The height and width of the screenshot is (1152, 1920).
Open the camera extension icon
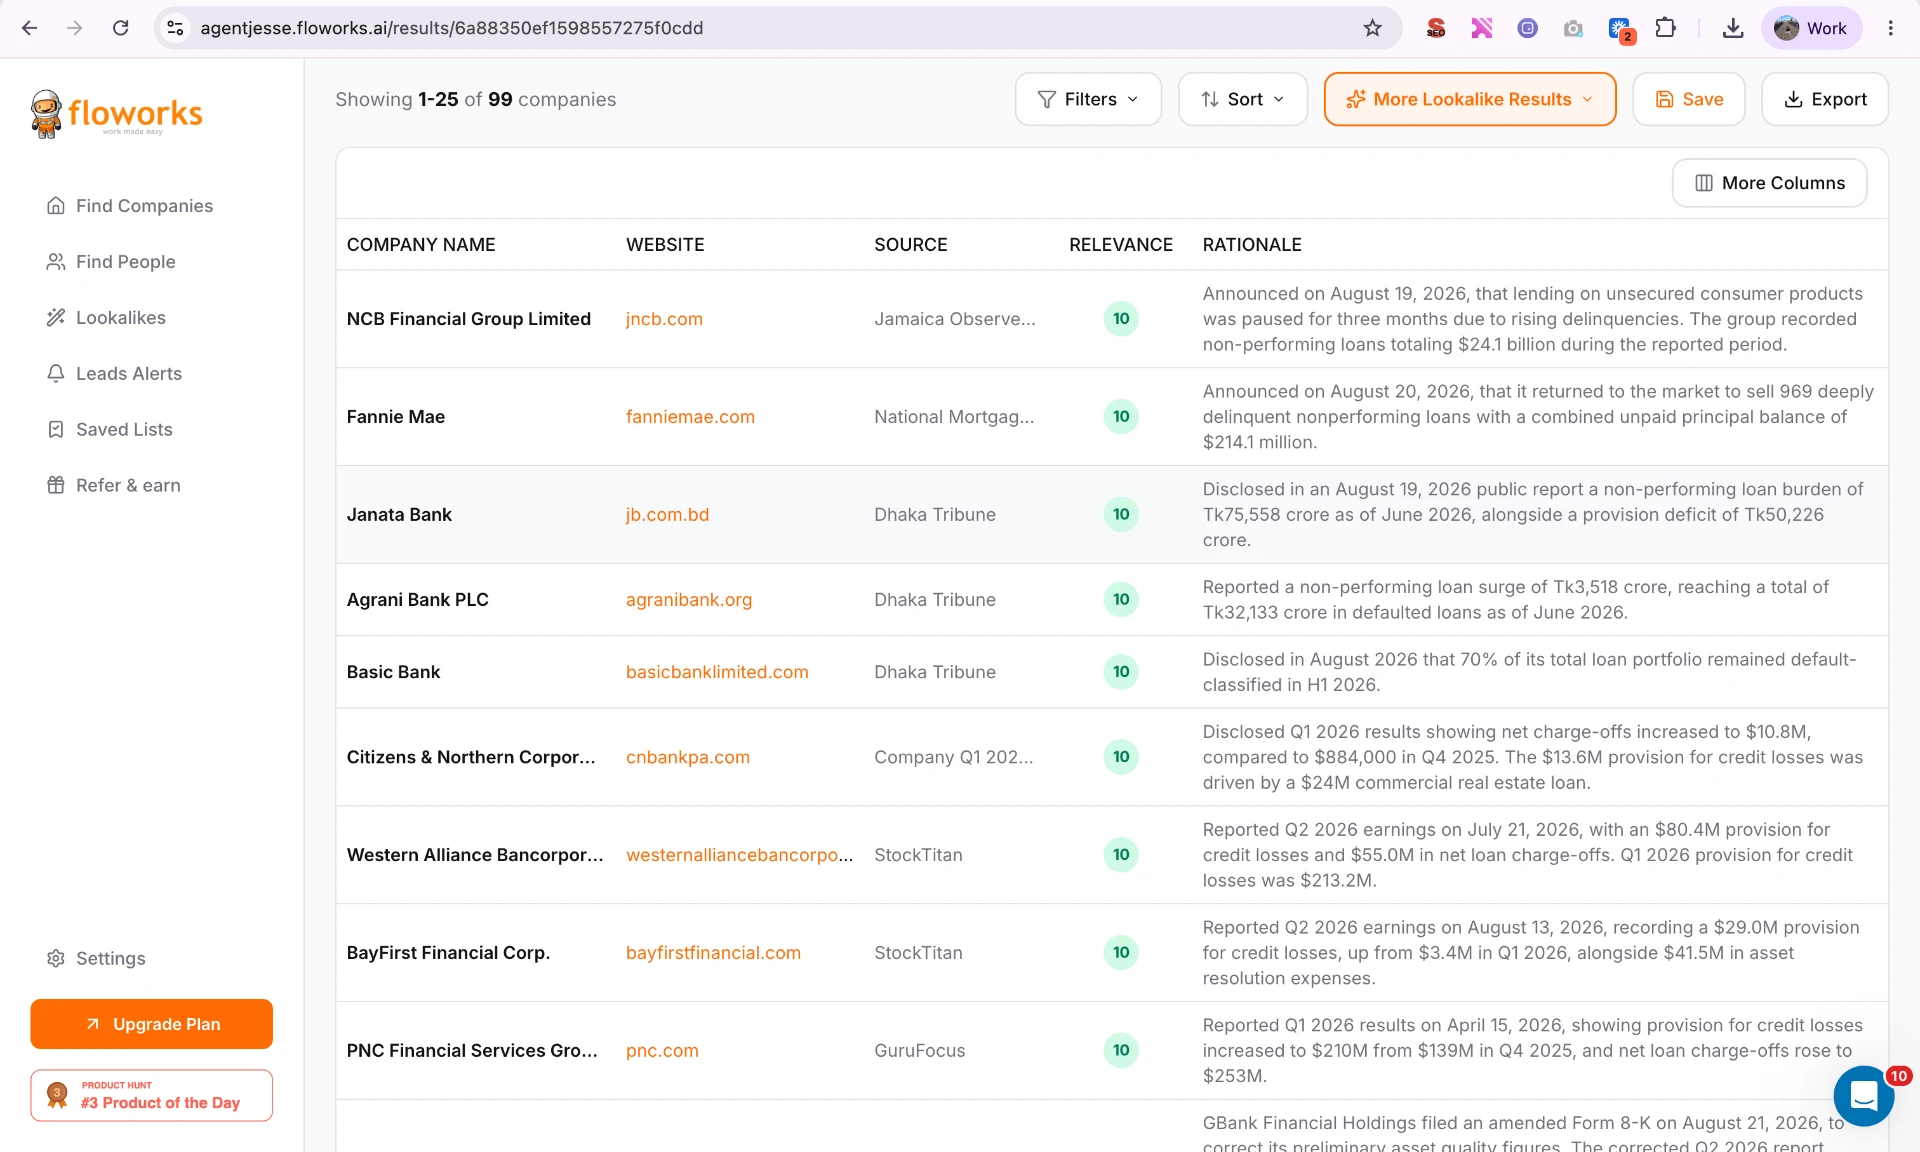tap(1573, 28)
